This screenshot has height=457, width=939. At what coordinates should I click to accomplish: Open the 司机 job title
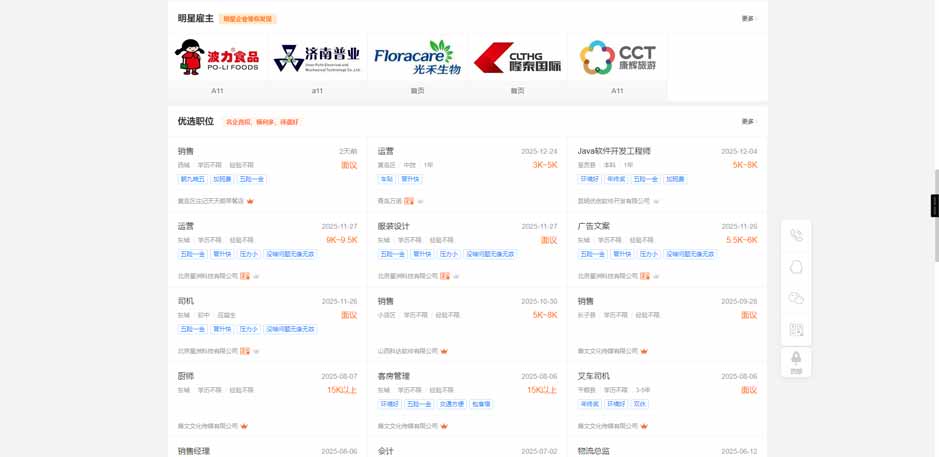tap(186, 301)
